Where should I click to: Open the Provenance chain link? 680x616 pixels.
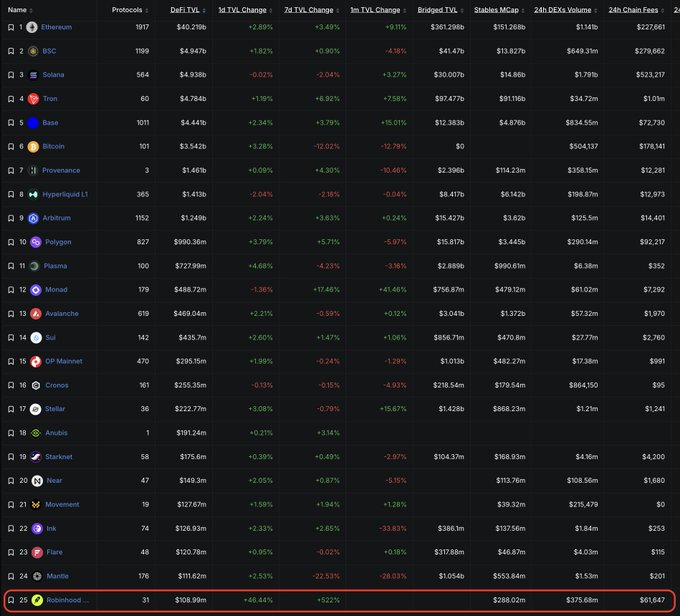(x=61, y=170)
